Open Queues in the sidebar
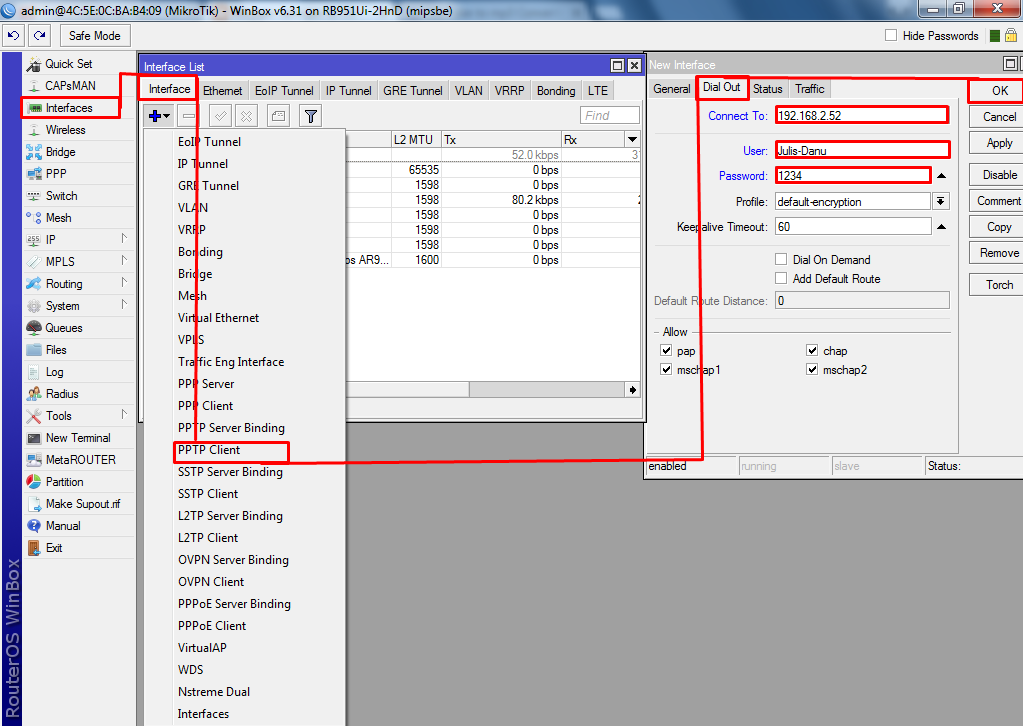This screenshot has width=1023, height=726. point(63,327)
